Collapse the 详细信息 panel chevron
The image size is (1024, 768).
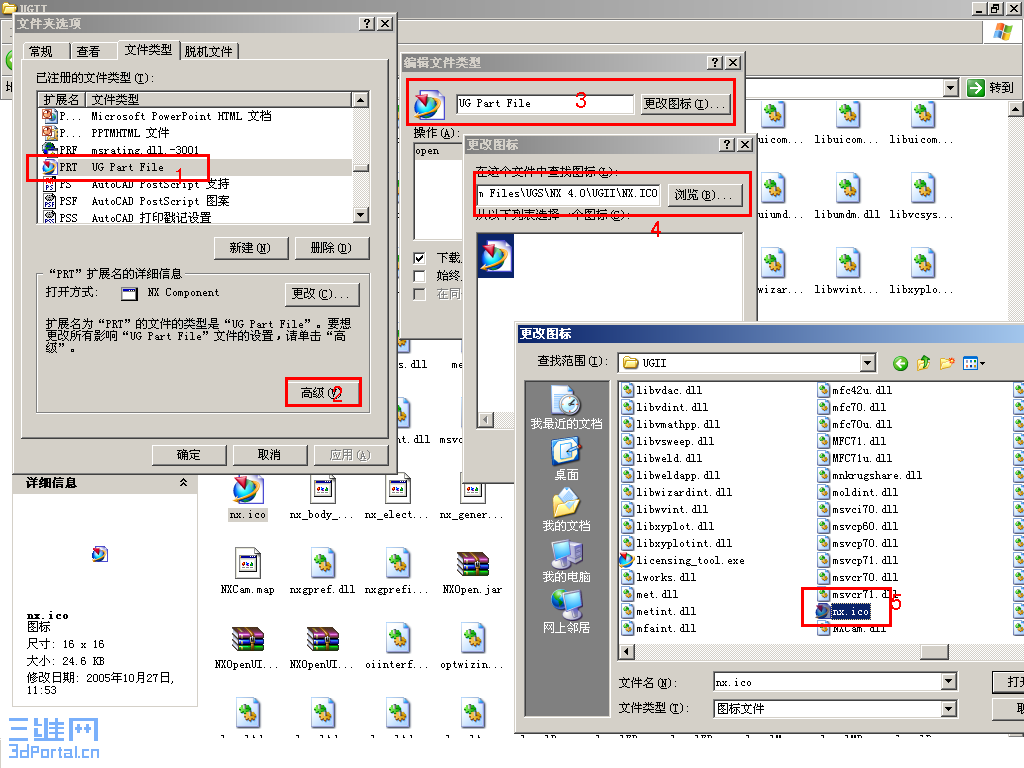184,483
